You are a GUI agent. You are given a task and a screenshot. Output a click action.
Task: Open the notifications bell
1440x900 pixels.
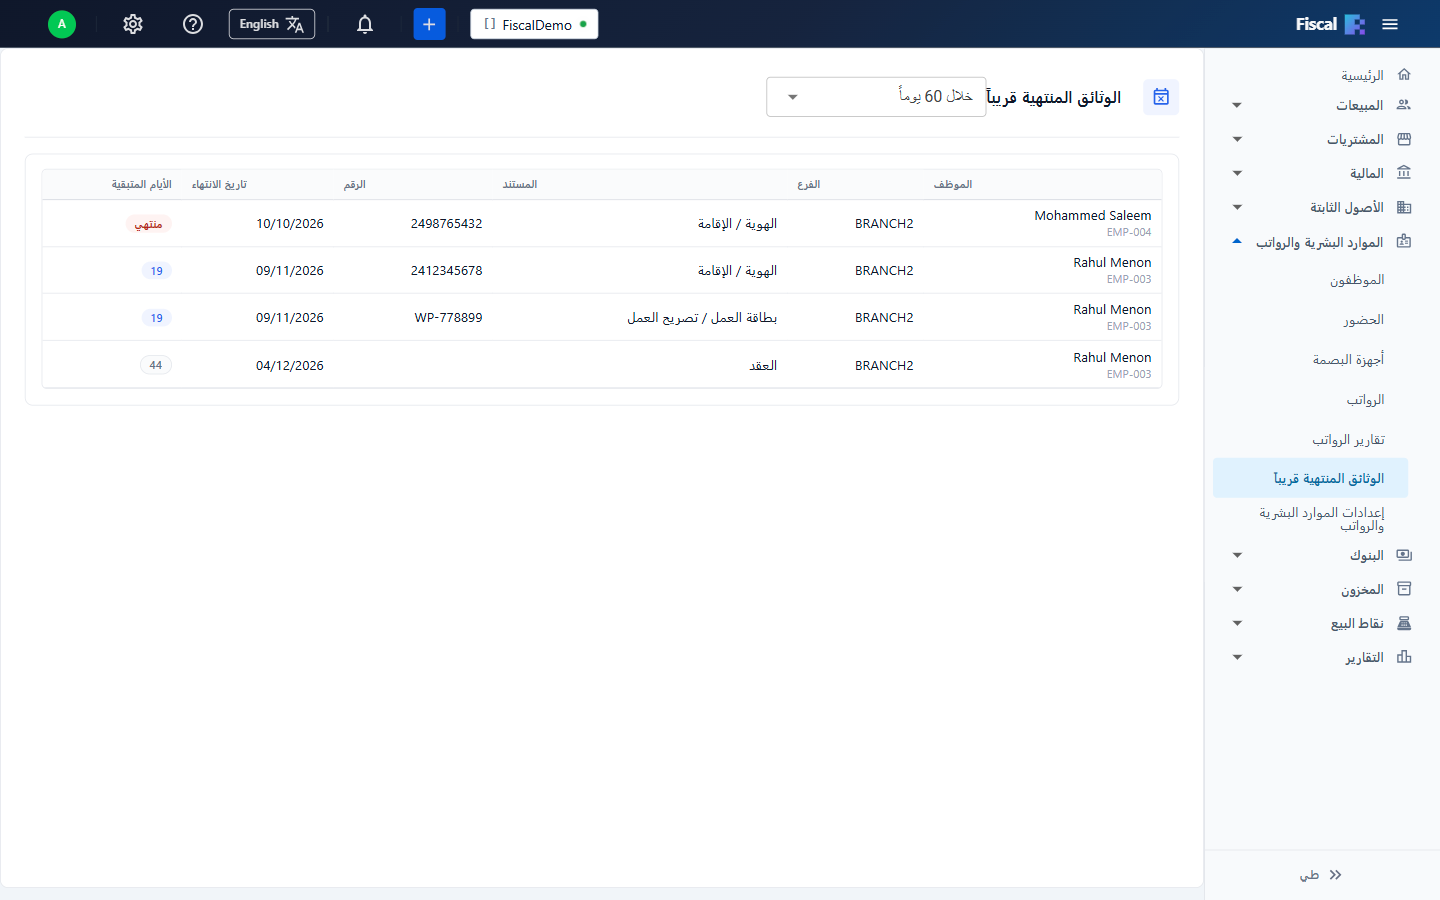tap(365, 24)
